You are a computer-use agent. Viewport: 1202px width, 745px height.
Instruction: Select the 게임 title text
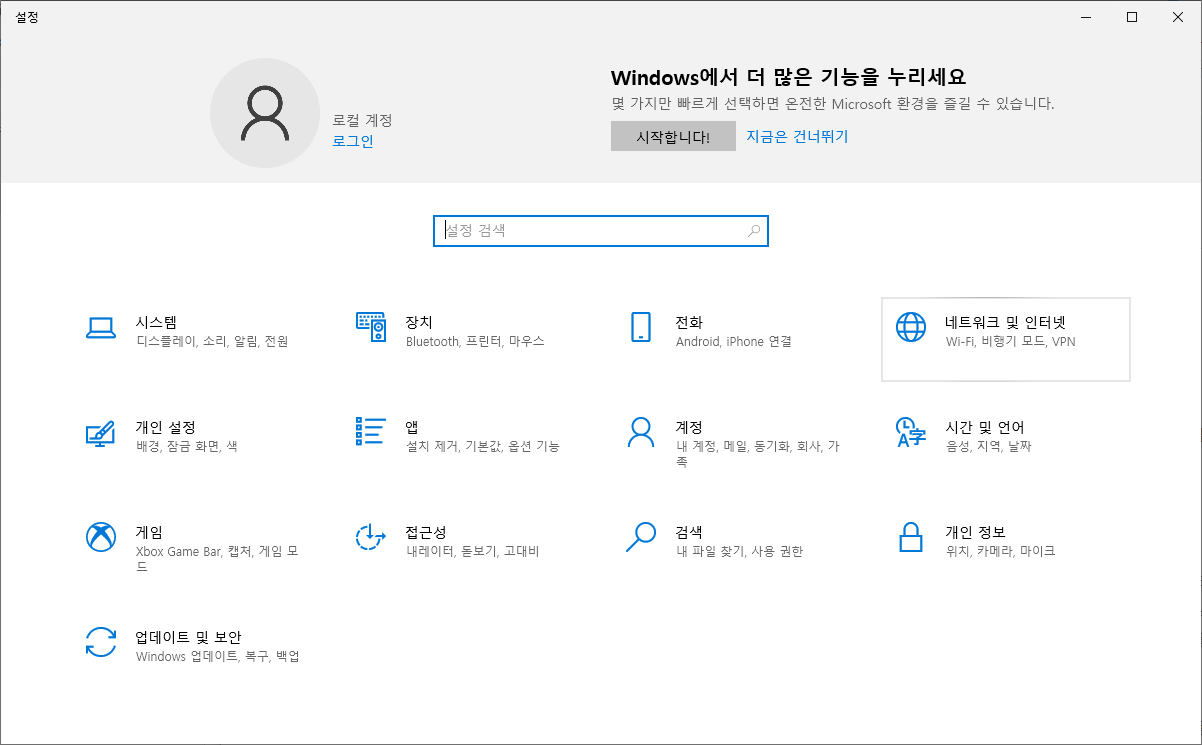(149, 532)
